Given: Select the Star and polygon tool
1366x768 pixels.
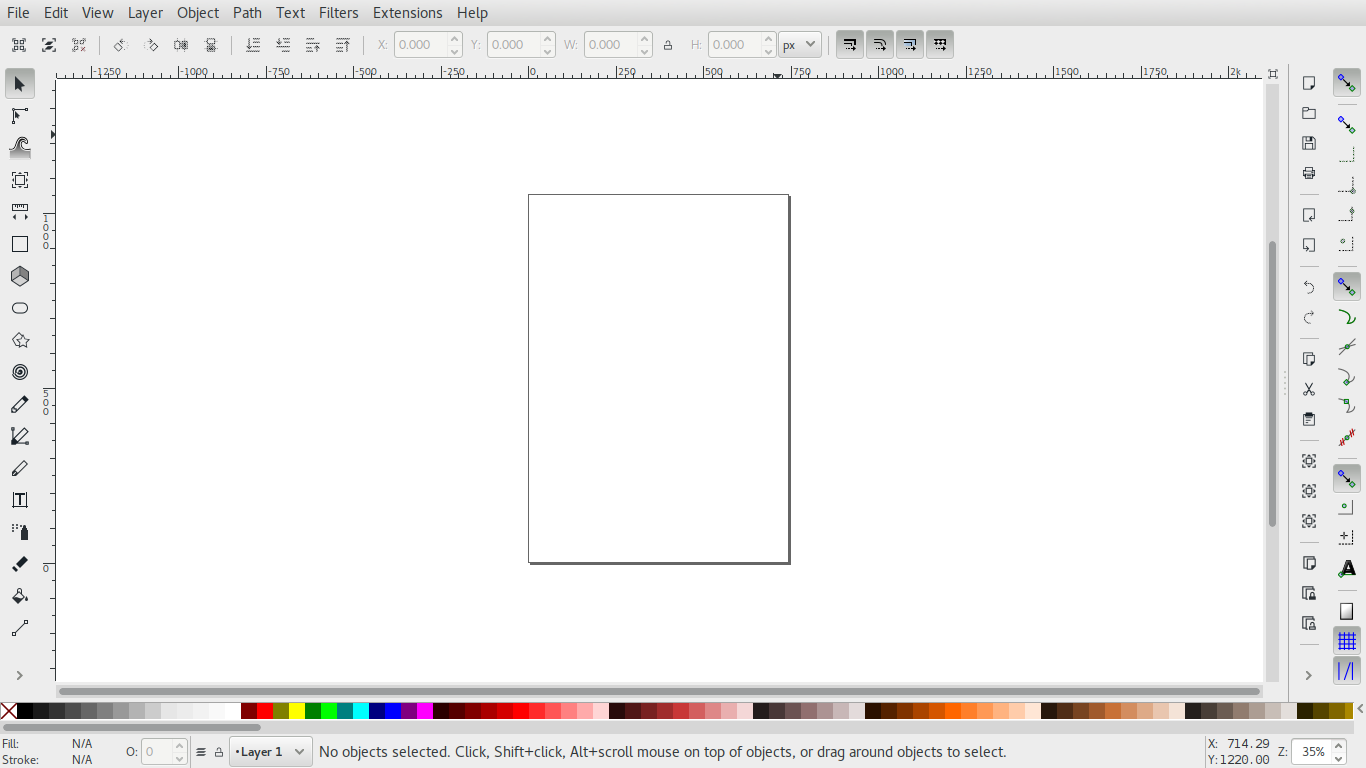Looking at the screenshot, I should (x=20, y=340).
